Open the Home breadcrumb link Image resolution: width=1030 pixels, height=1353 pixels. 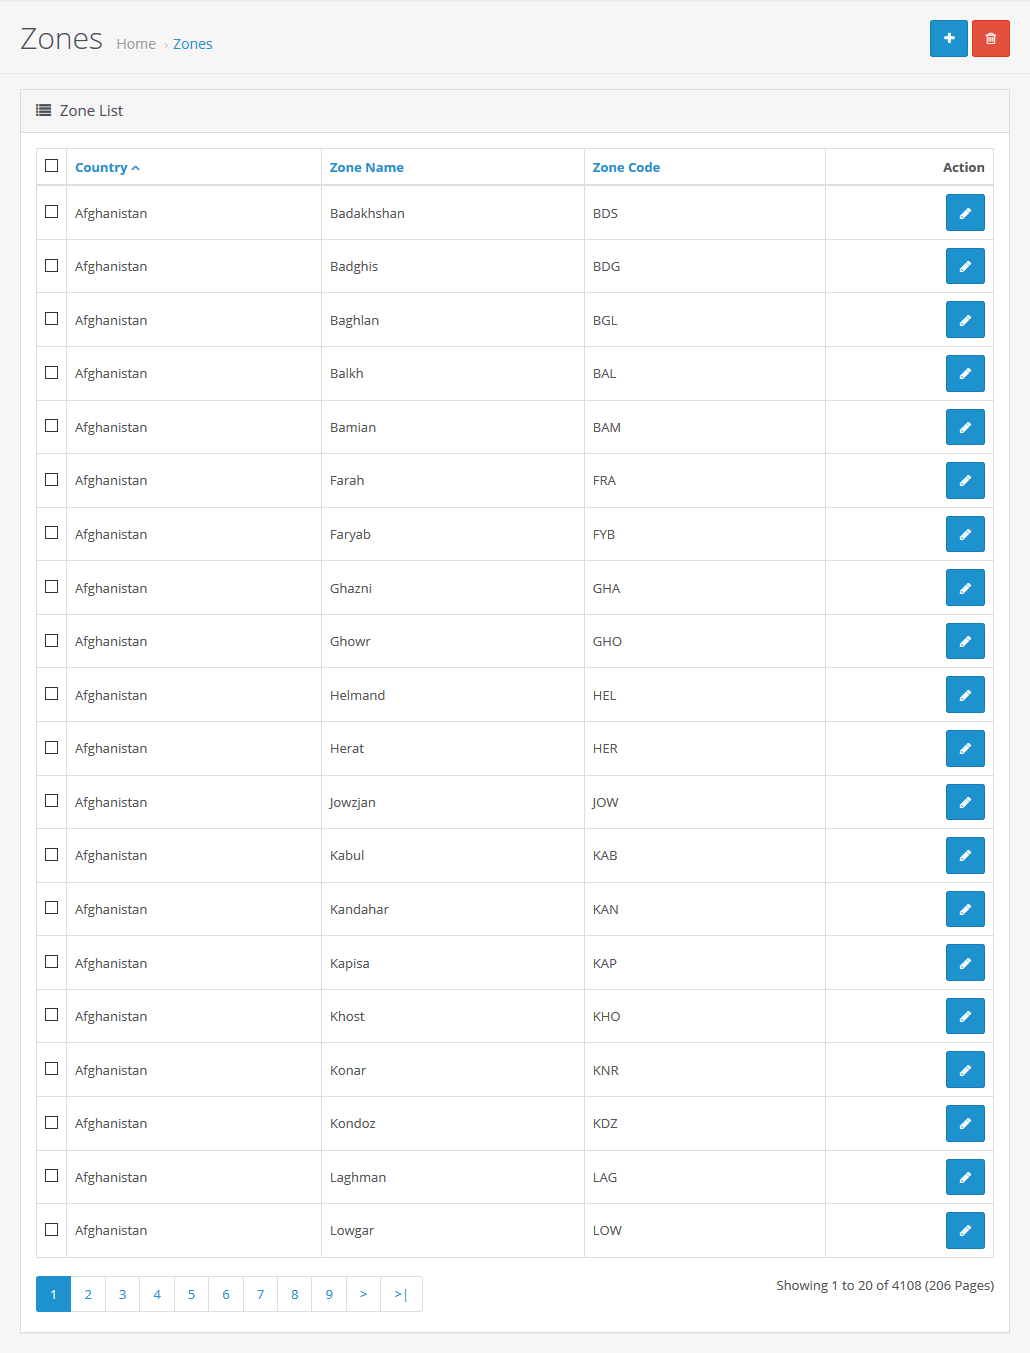[135, 43]
